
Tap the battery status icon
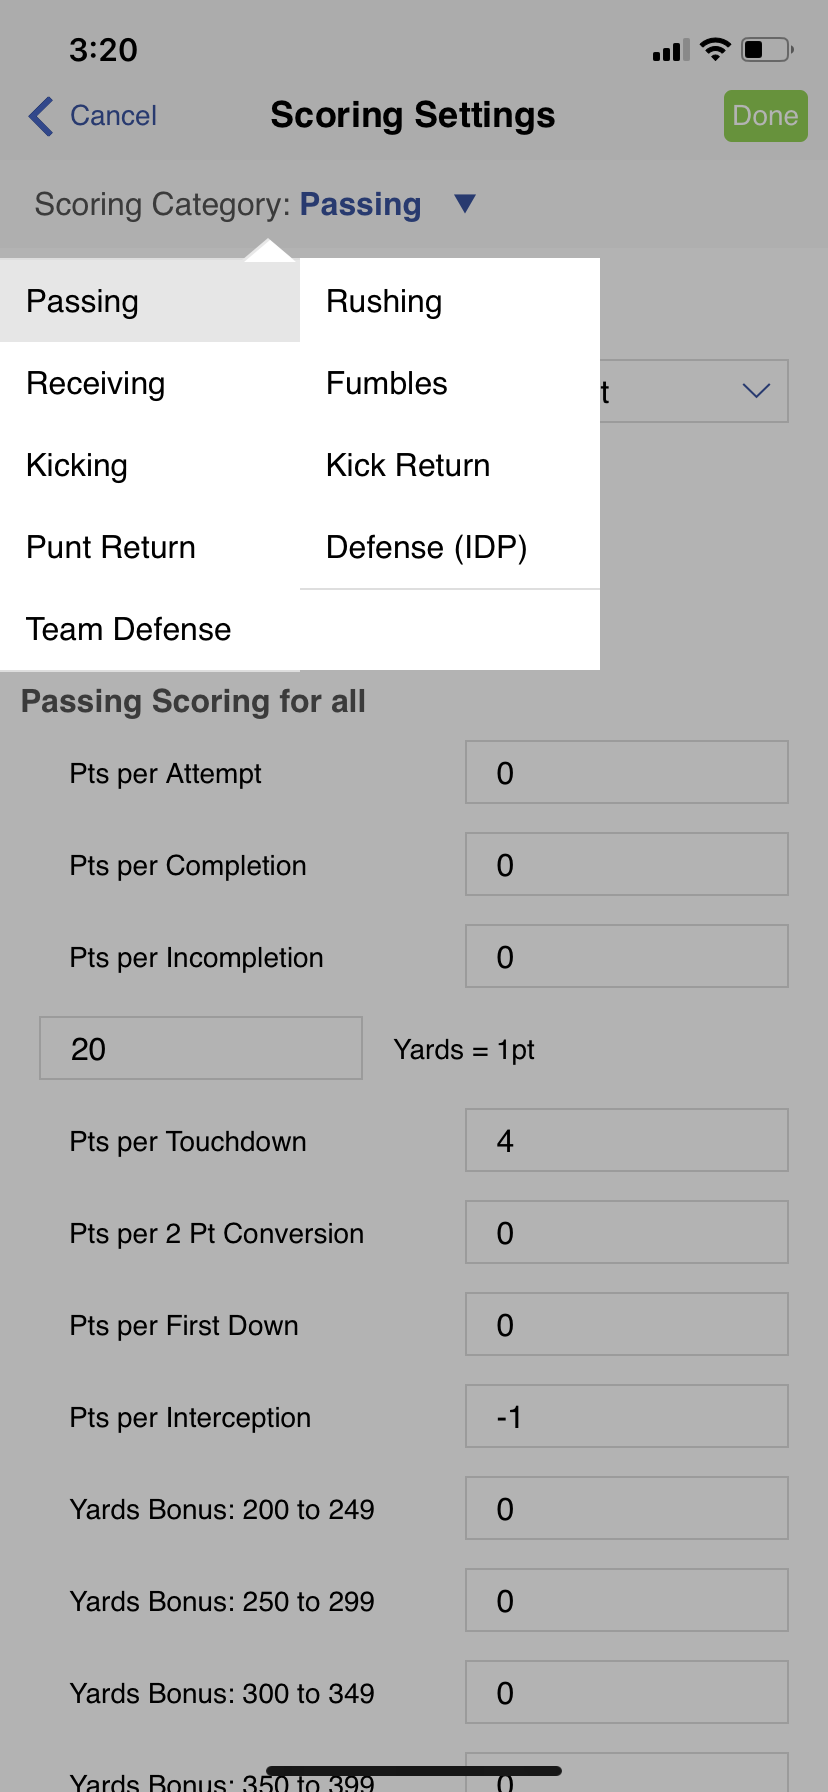pyautogui.click(x=766, y=49)
